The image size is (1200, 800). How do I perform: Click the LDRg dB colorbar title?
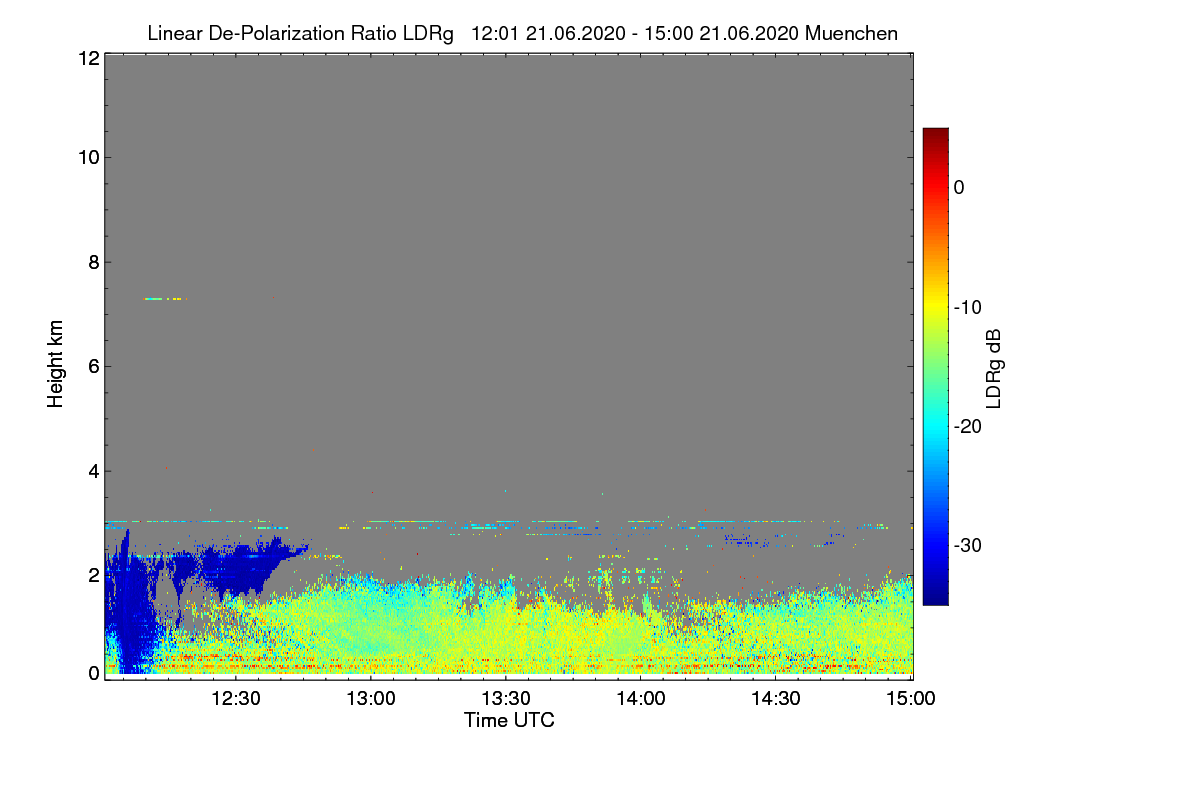pyautogui.click(x=995, y=369)
